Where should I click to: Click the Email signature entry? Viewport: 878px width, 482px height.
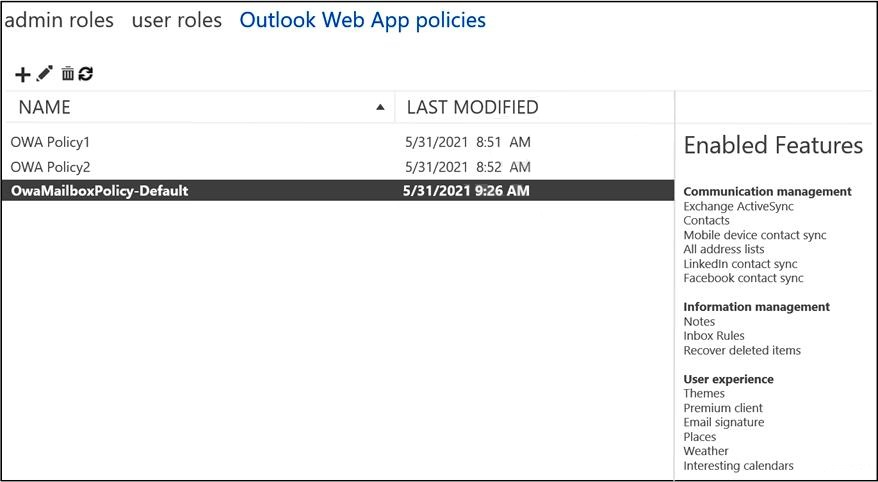(723, 422)
